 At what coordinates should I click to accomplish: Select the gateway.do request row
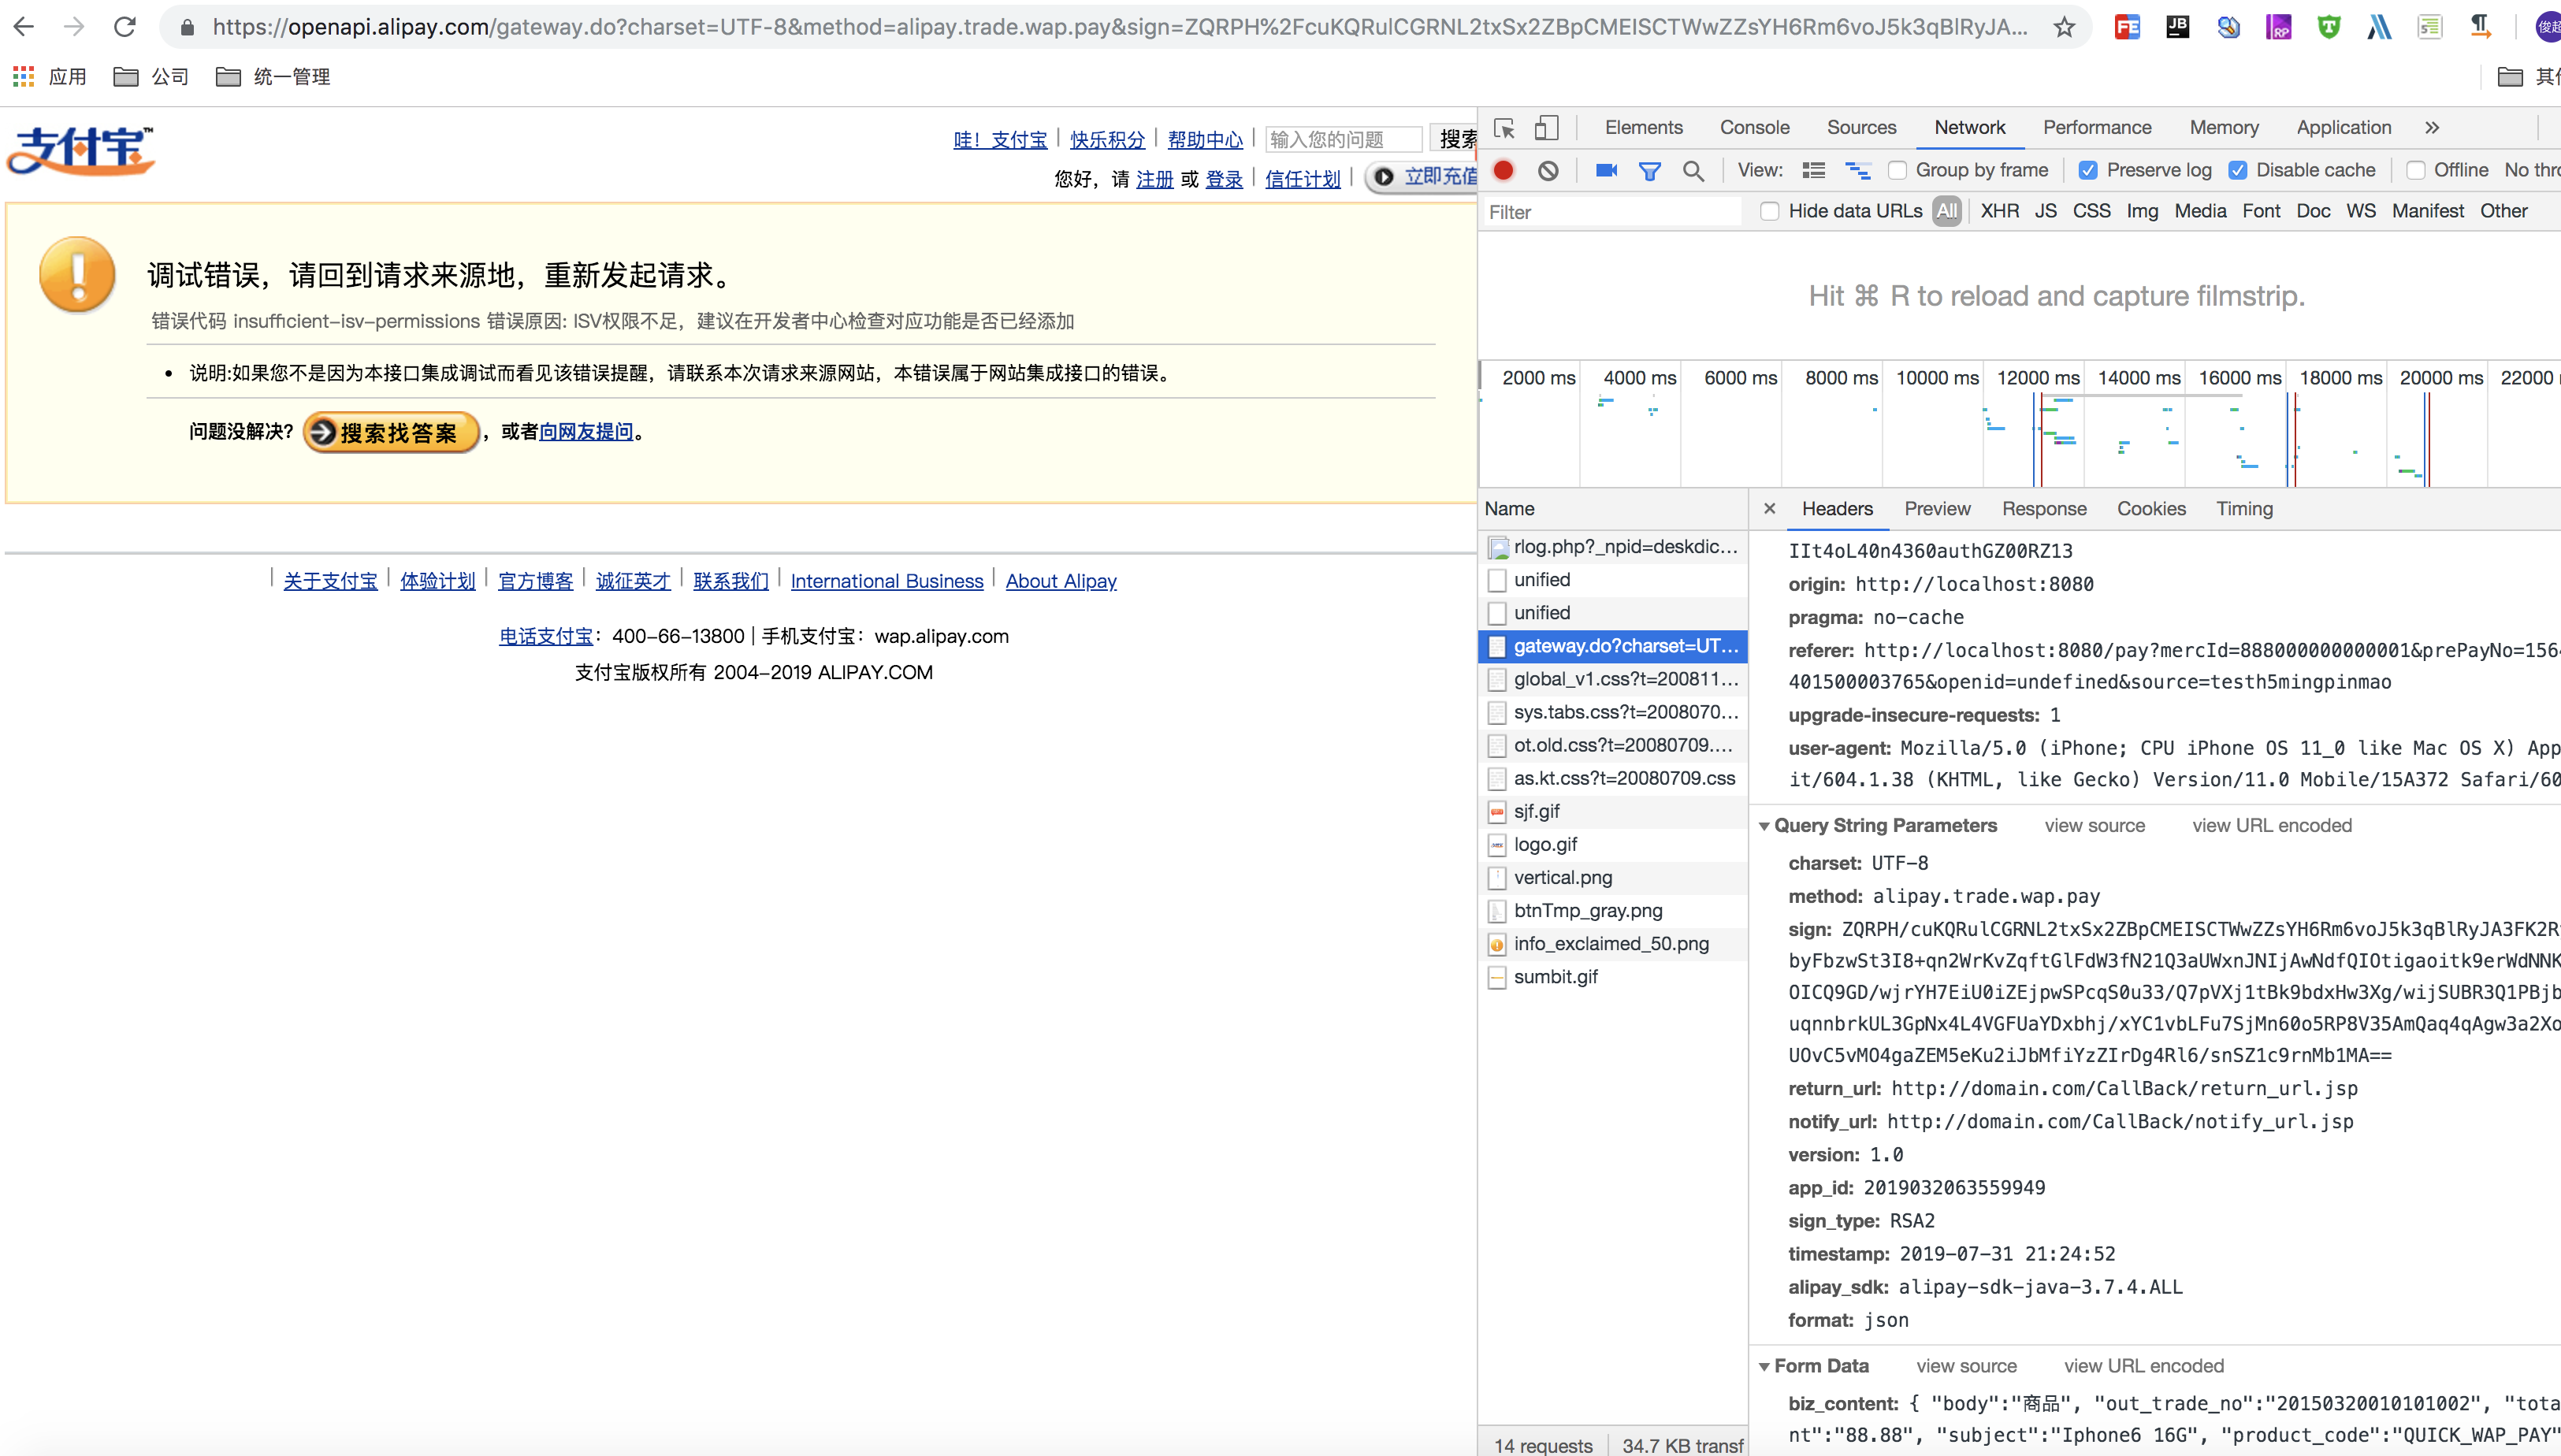1612,646
